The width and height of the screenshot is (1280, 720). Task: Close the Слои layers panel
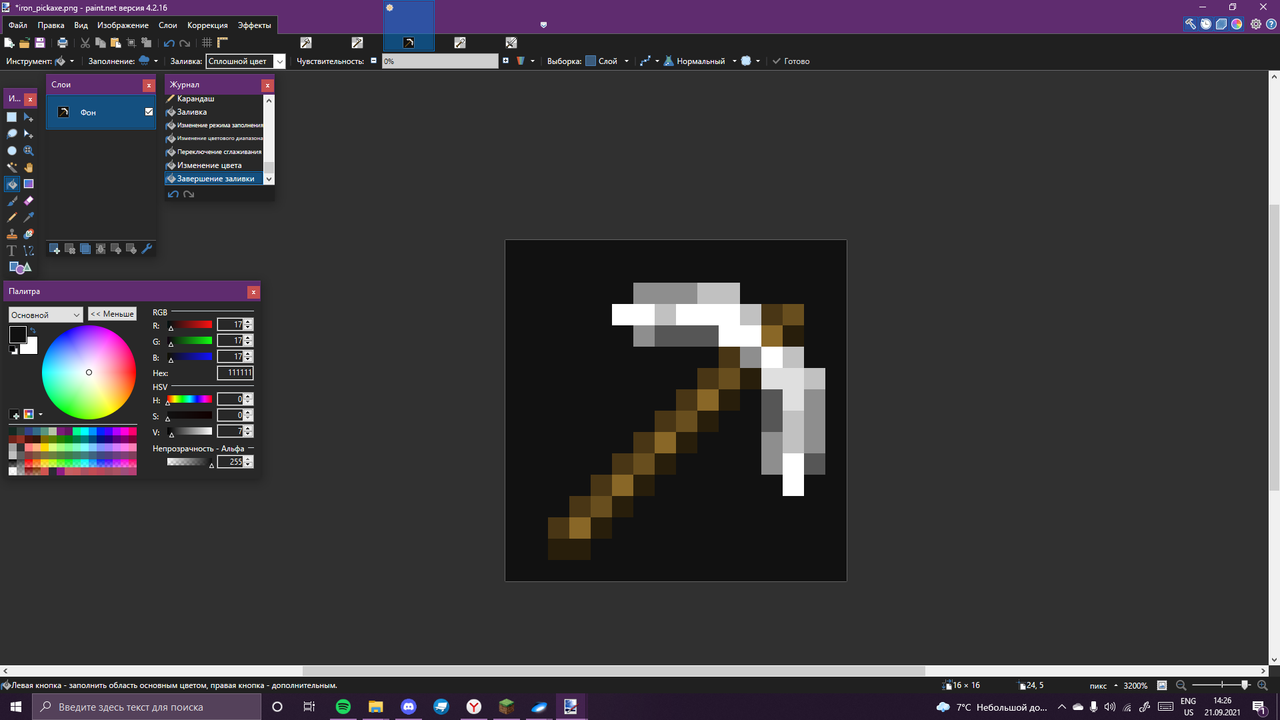tap(149, 85)
